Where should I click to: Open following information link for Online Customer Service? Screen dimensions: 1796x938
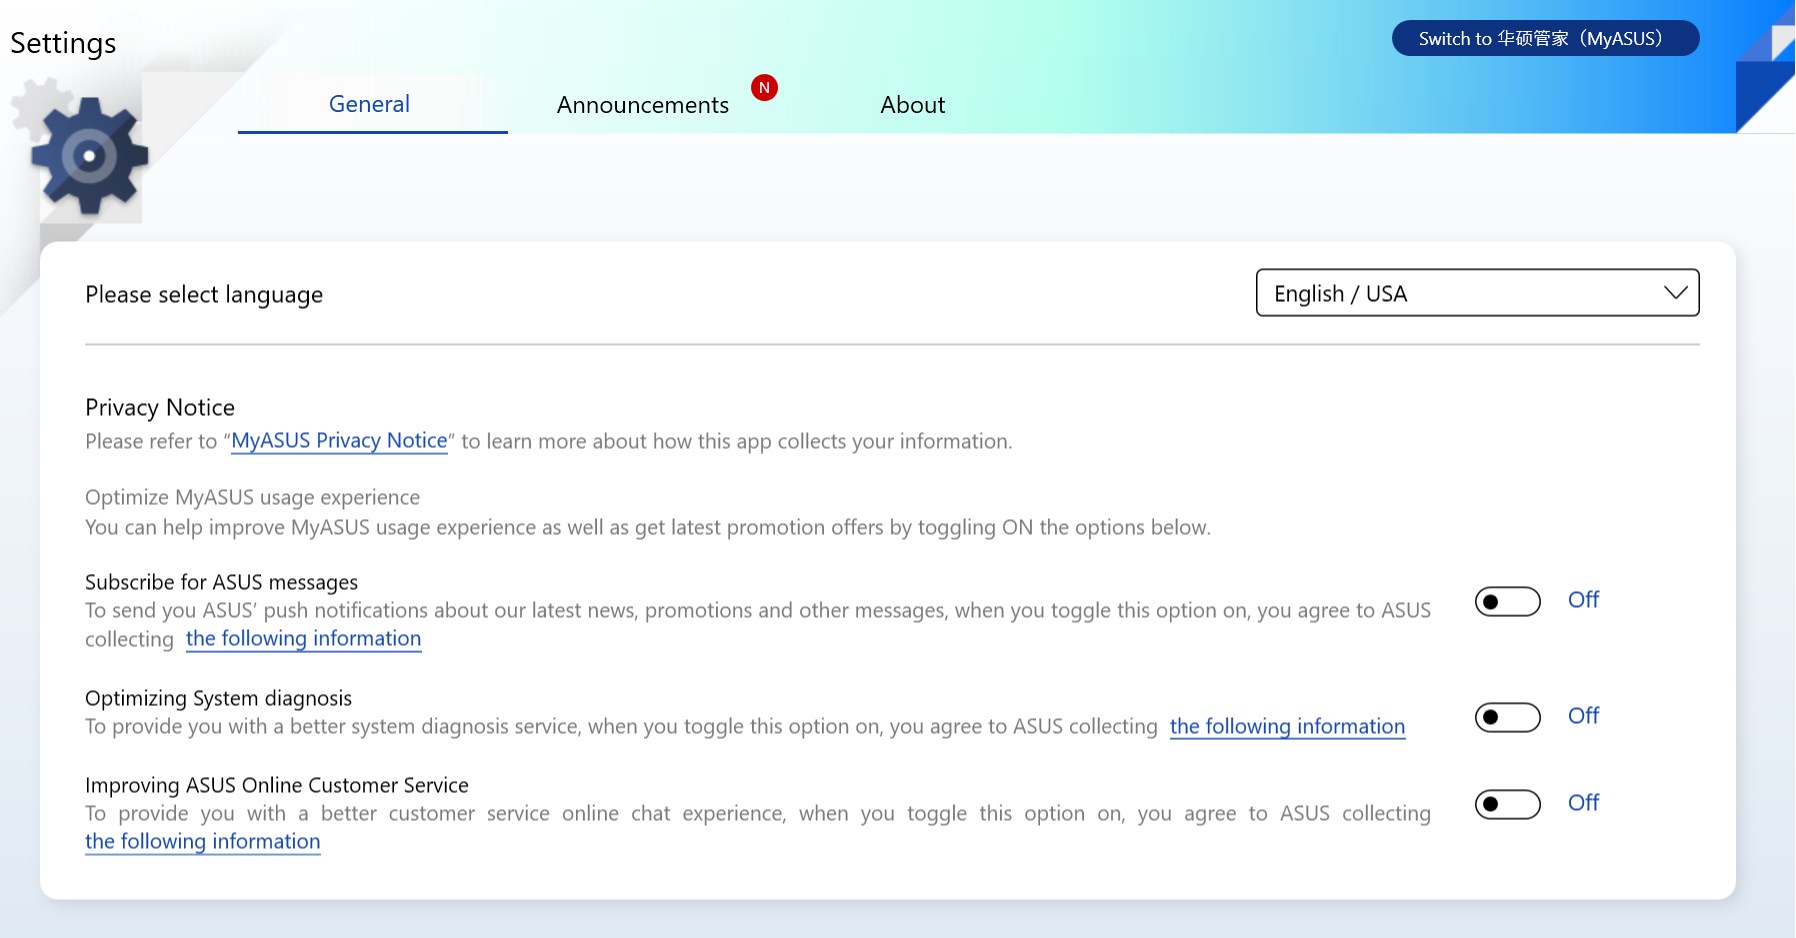tap(203, 842)
